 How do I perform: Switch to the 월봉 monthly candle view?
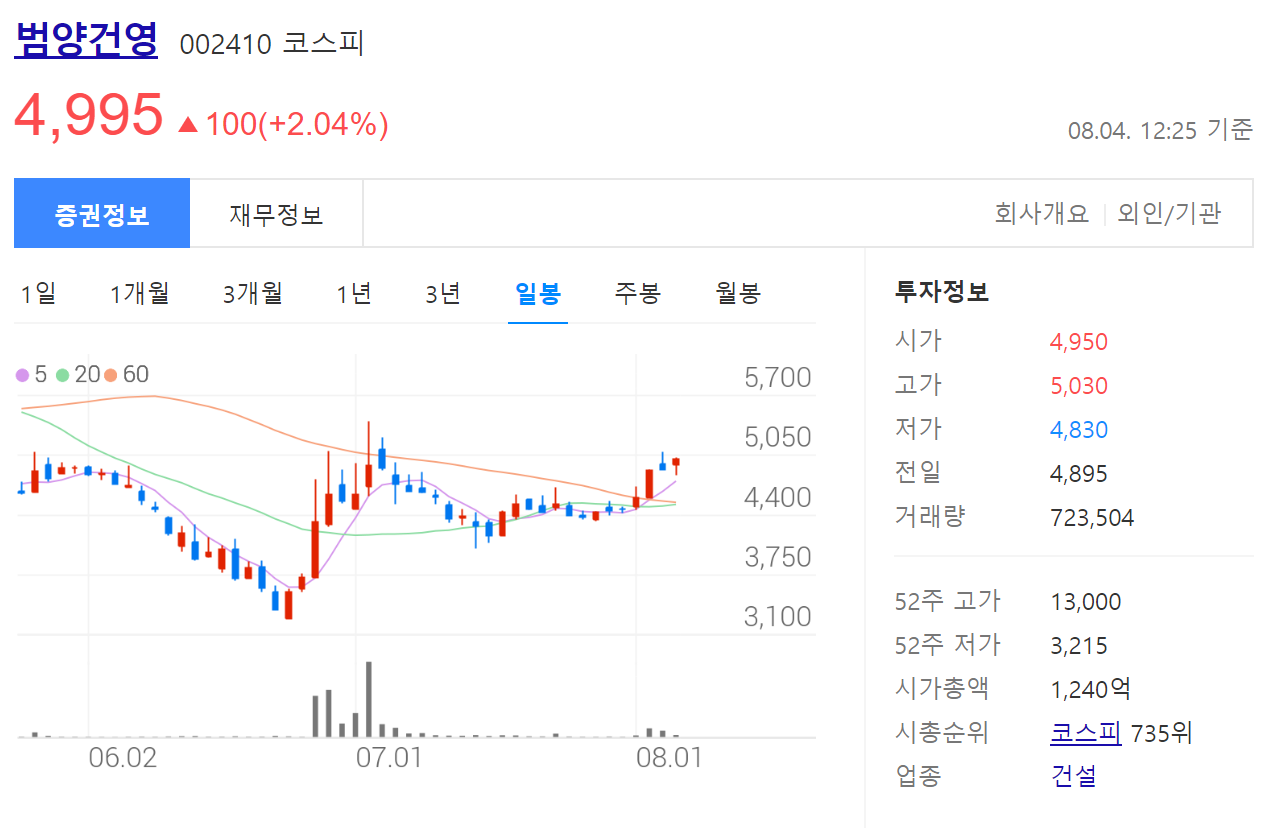click(x=737, y=294)
